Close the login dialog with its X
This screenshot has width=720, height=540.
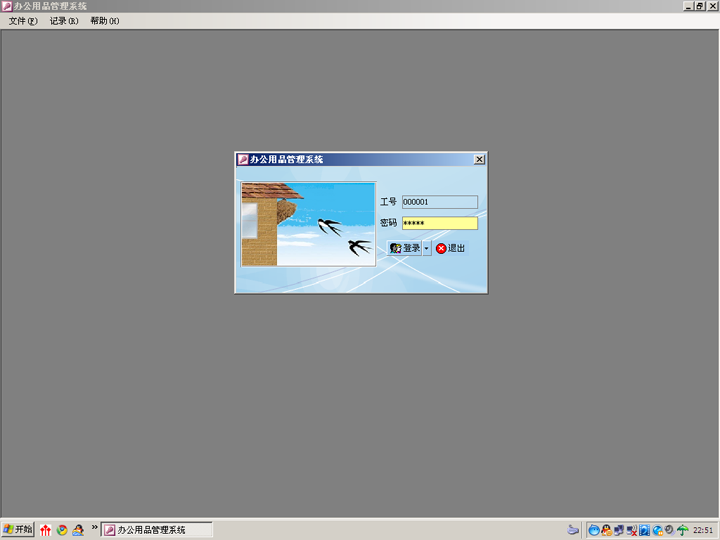tap(479, 159)
